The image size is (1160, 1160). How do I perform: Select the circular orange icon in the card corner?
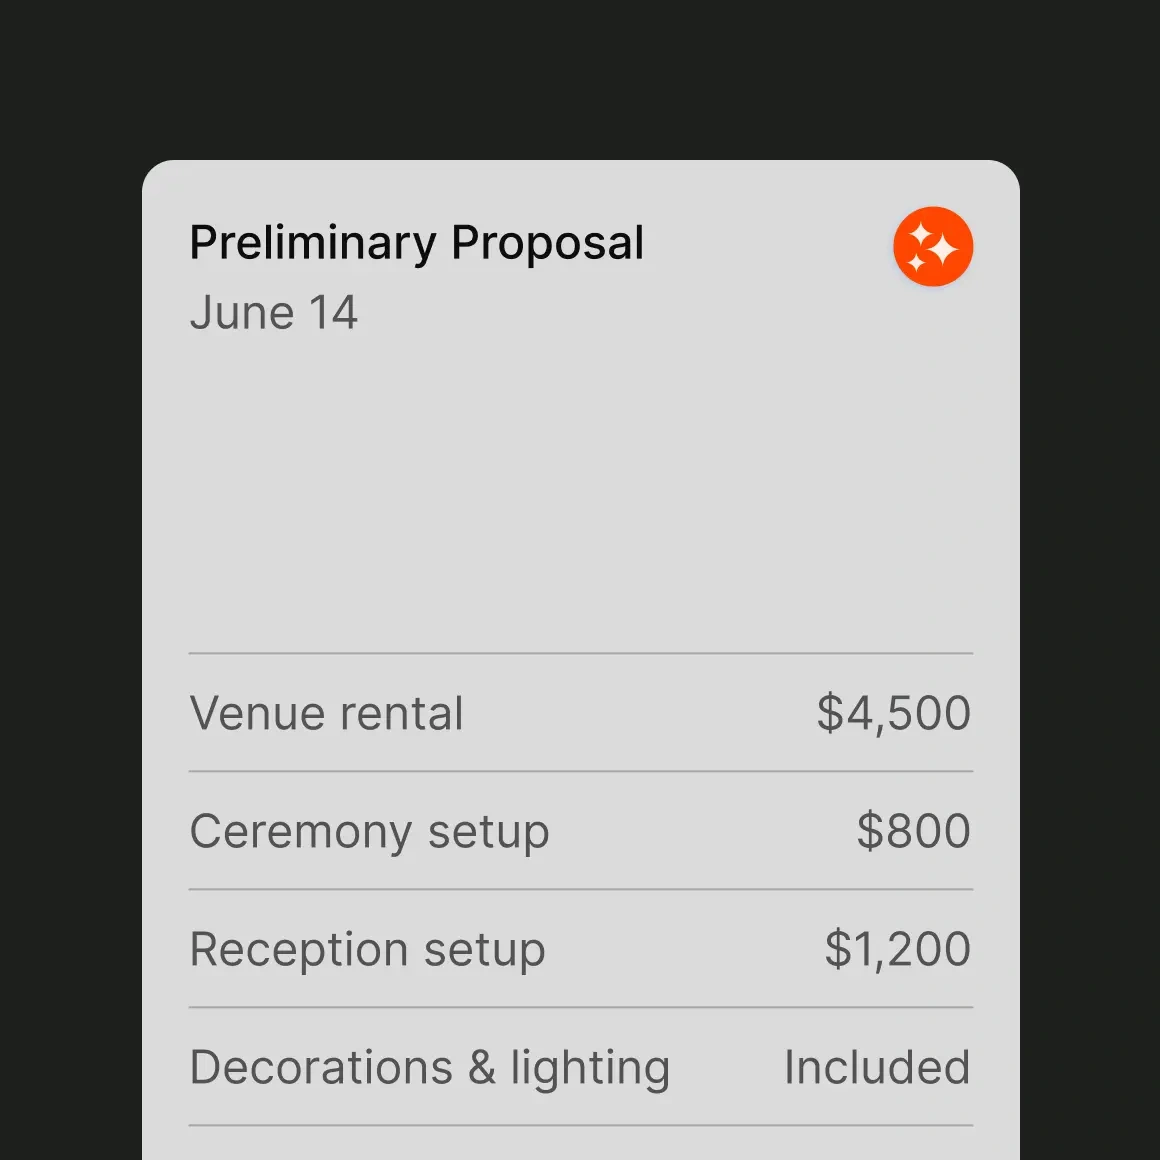pos(932,246)
